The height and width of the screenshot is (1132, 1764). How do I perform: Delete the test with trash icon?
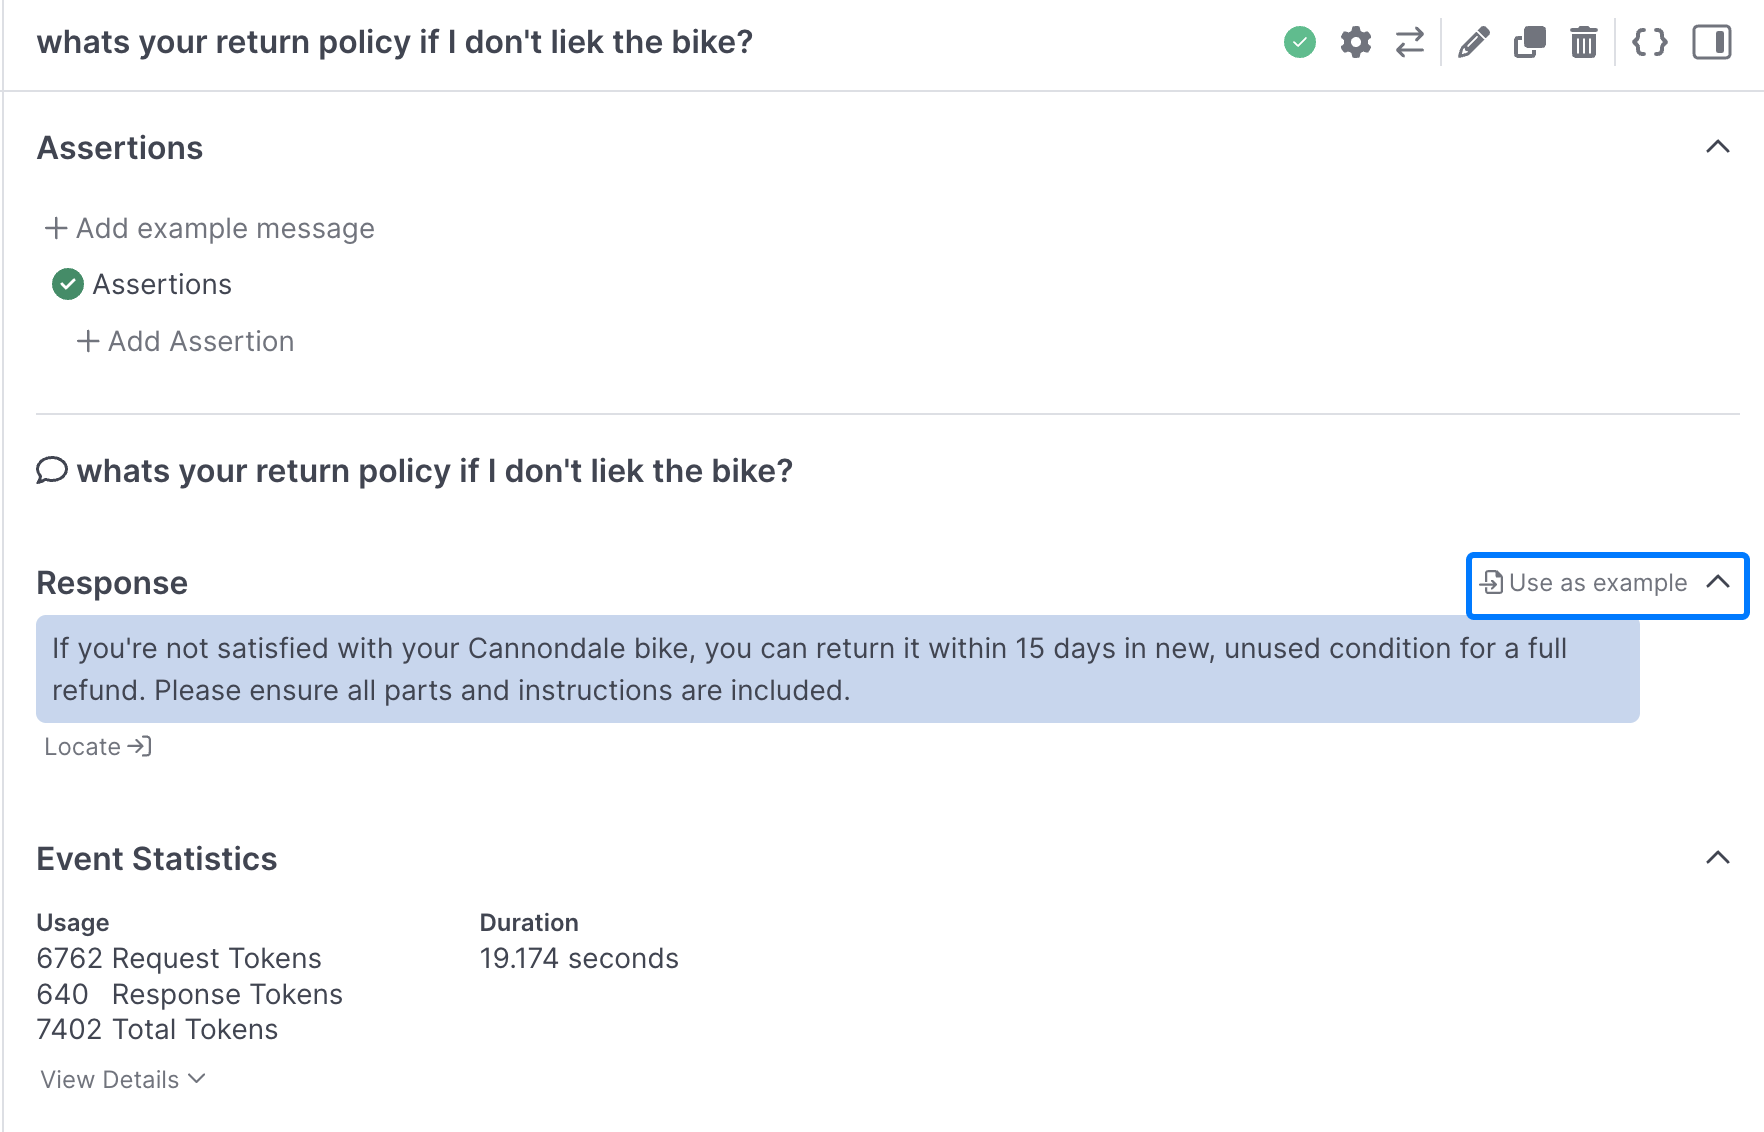click(1584, 42)
